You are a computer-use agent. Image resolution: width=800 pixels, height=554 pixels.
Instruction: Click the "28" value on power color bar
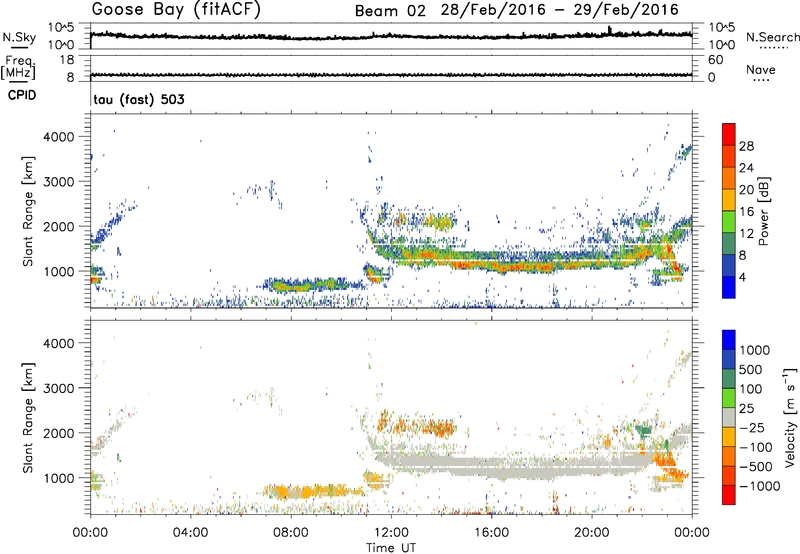pyautogui.click(x=746, y=146)
